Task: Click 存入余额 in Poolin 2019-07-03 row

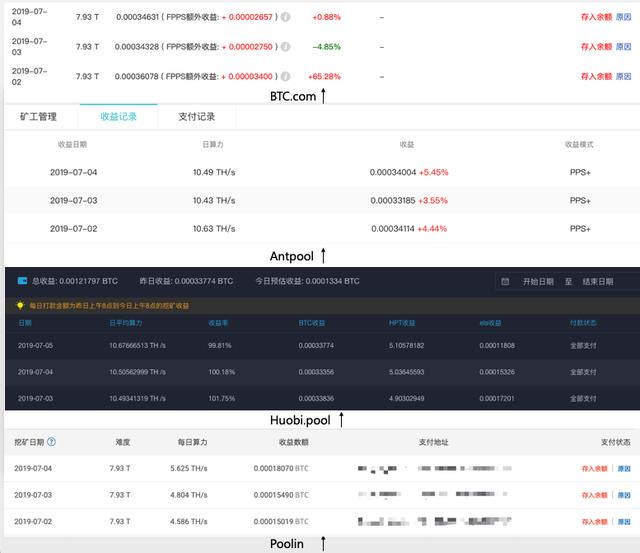Action: (595, 495)
